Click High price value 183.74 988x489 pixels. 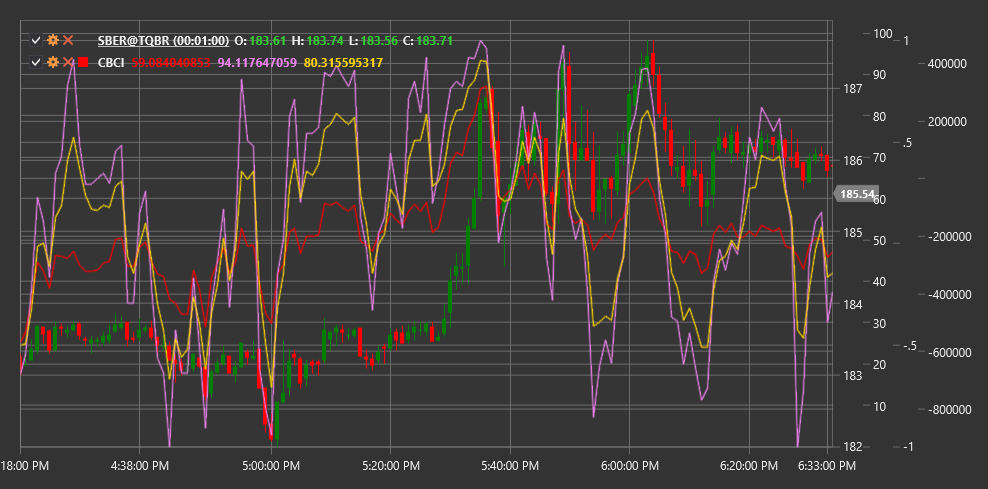325,41
